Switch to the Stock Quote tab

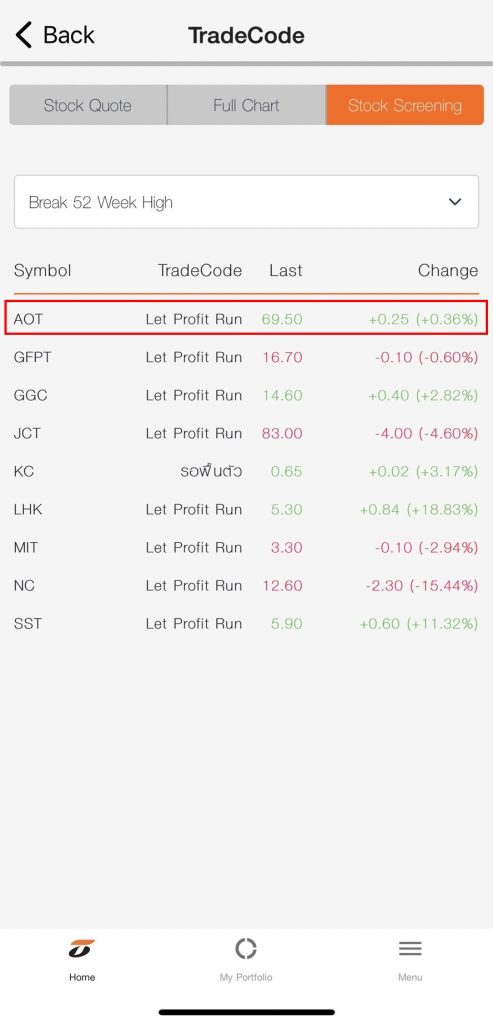pyautogui.click(x=87, y=105)
